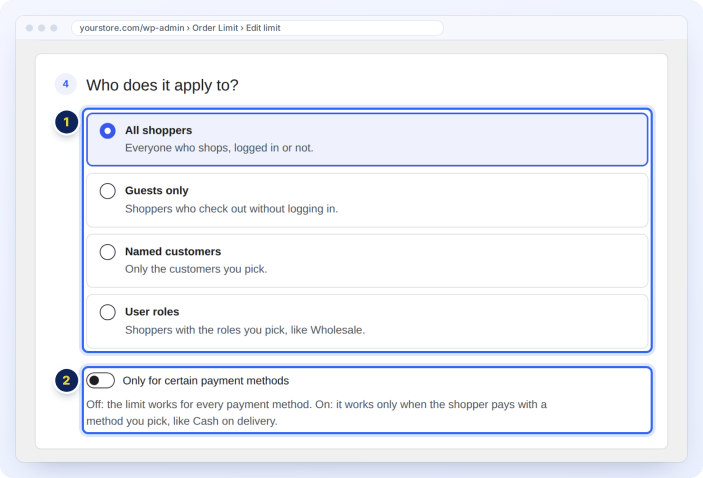Click the 'All shoppers' bold label
The image size is (703, 478).
click(x=158, y=130)
